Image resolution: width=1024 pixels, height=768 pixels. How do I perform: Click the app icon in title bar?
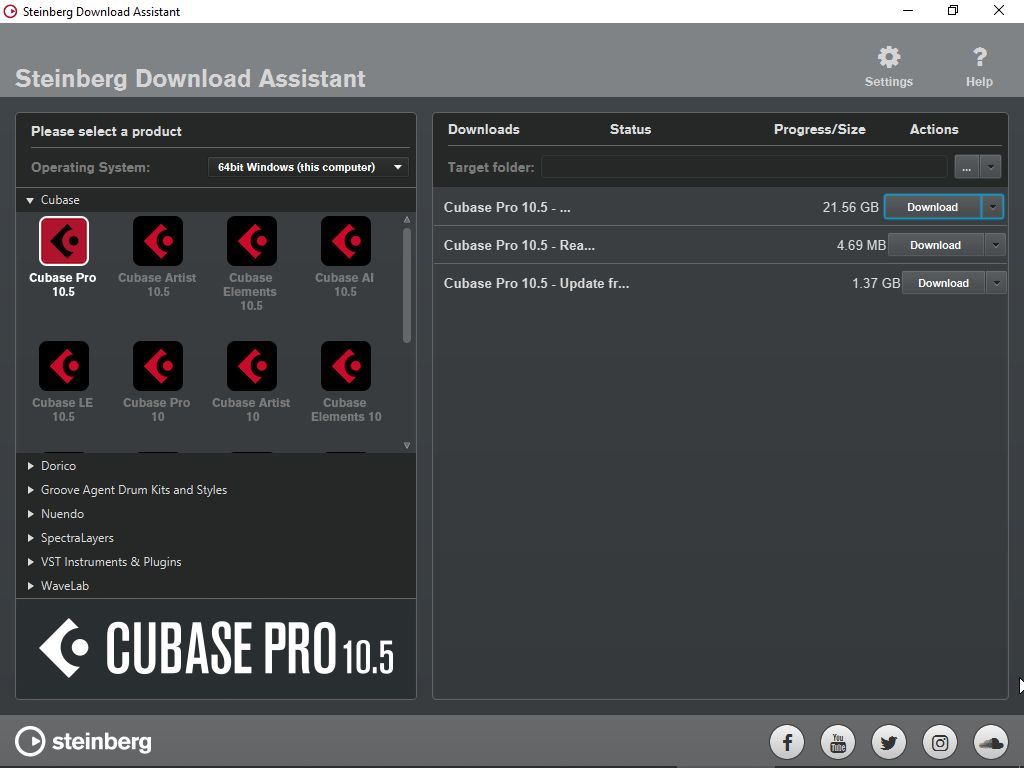click(10, 11)
